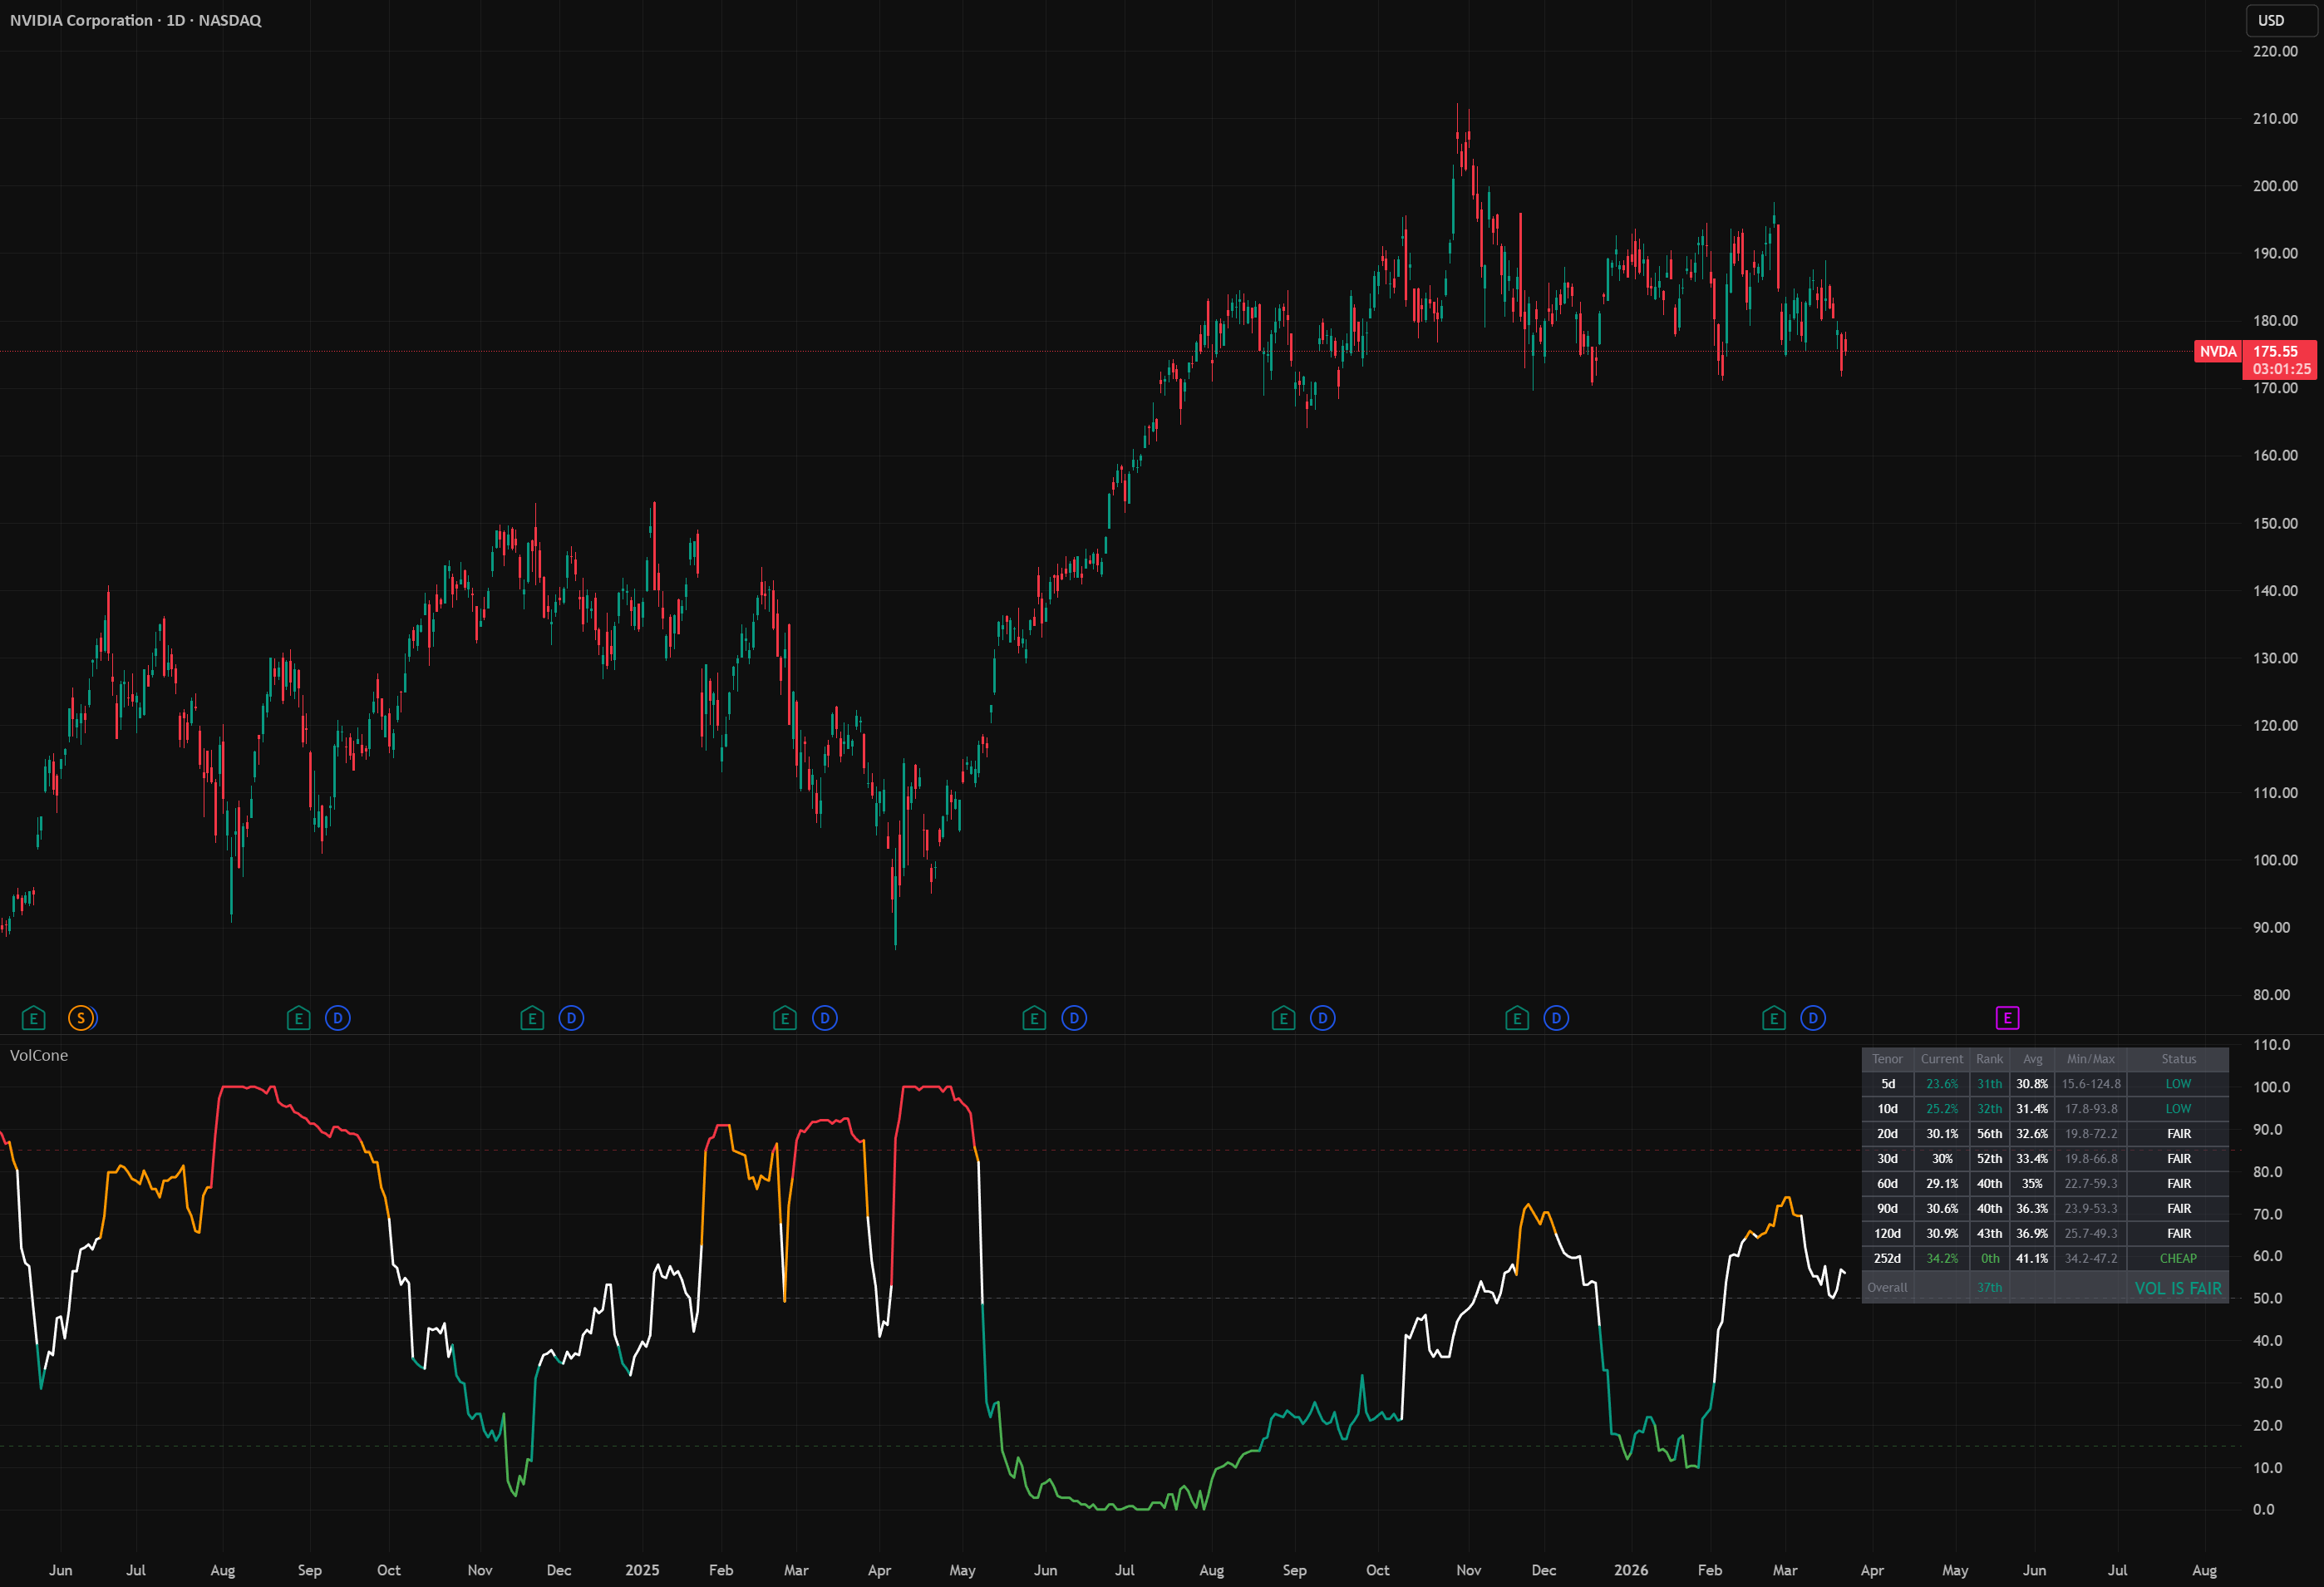Click the 220.00 price axis label
This screenshot has width=2324, height=1587.
(x=2275, y=51)
